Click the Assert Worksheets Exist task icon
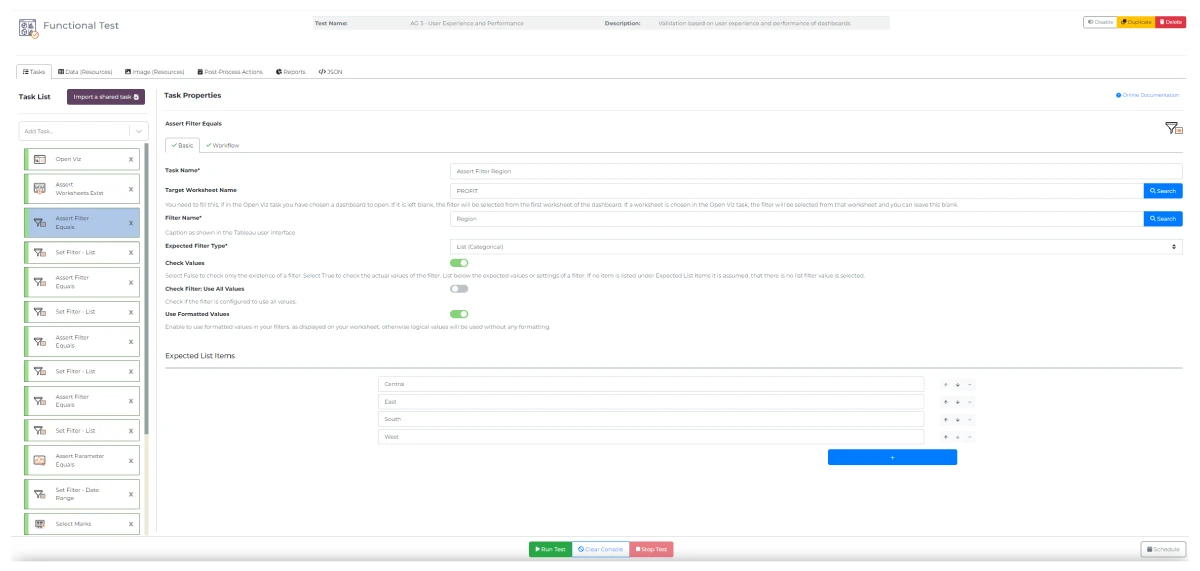This screenshot has width=1200, height=571. (40, 188)
